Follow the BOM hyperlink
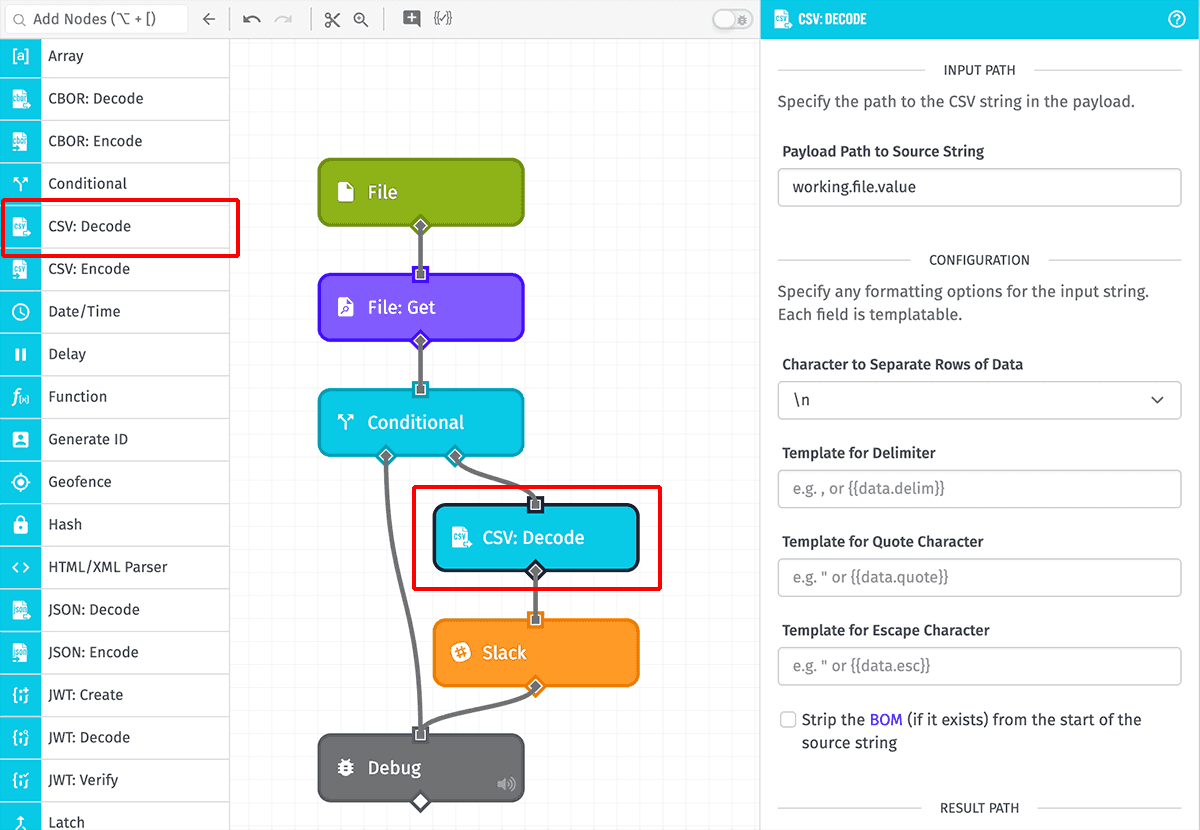The height and width of the screenshot is (830, 1200). point(885,720)
